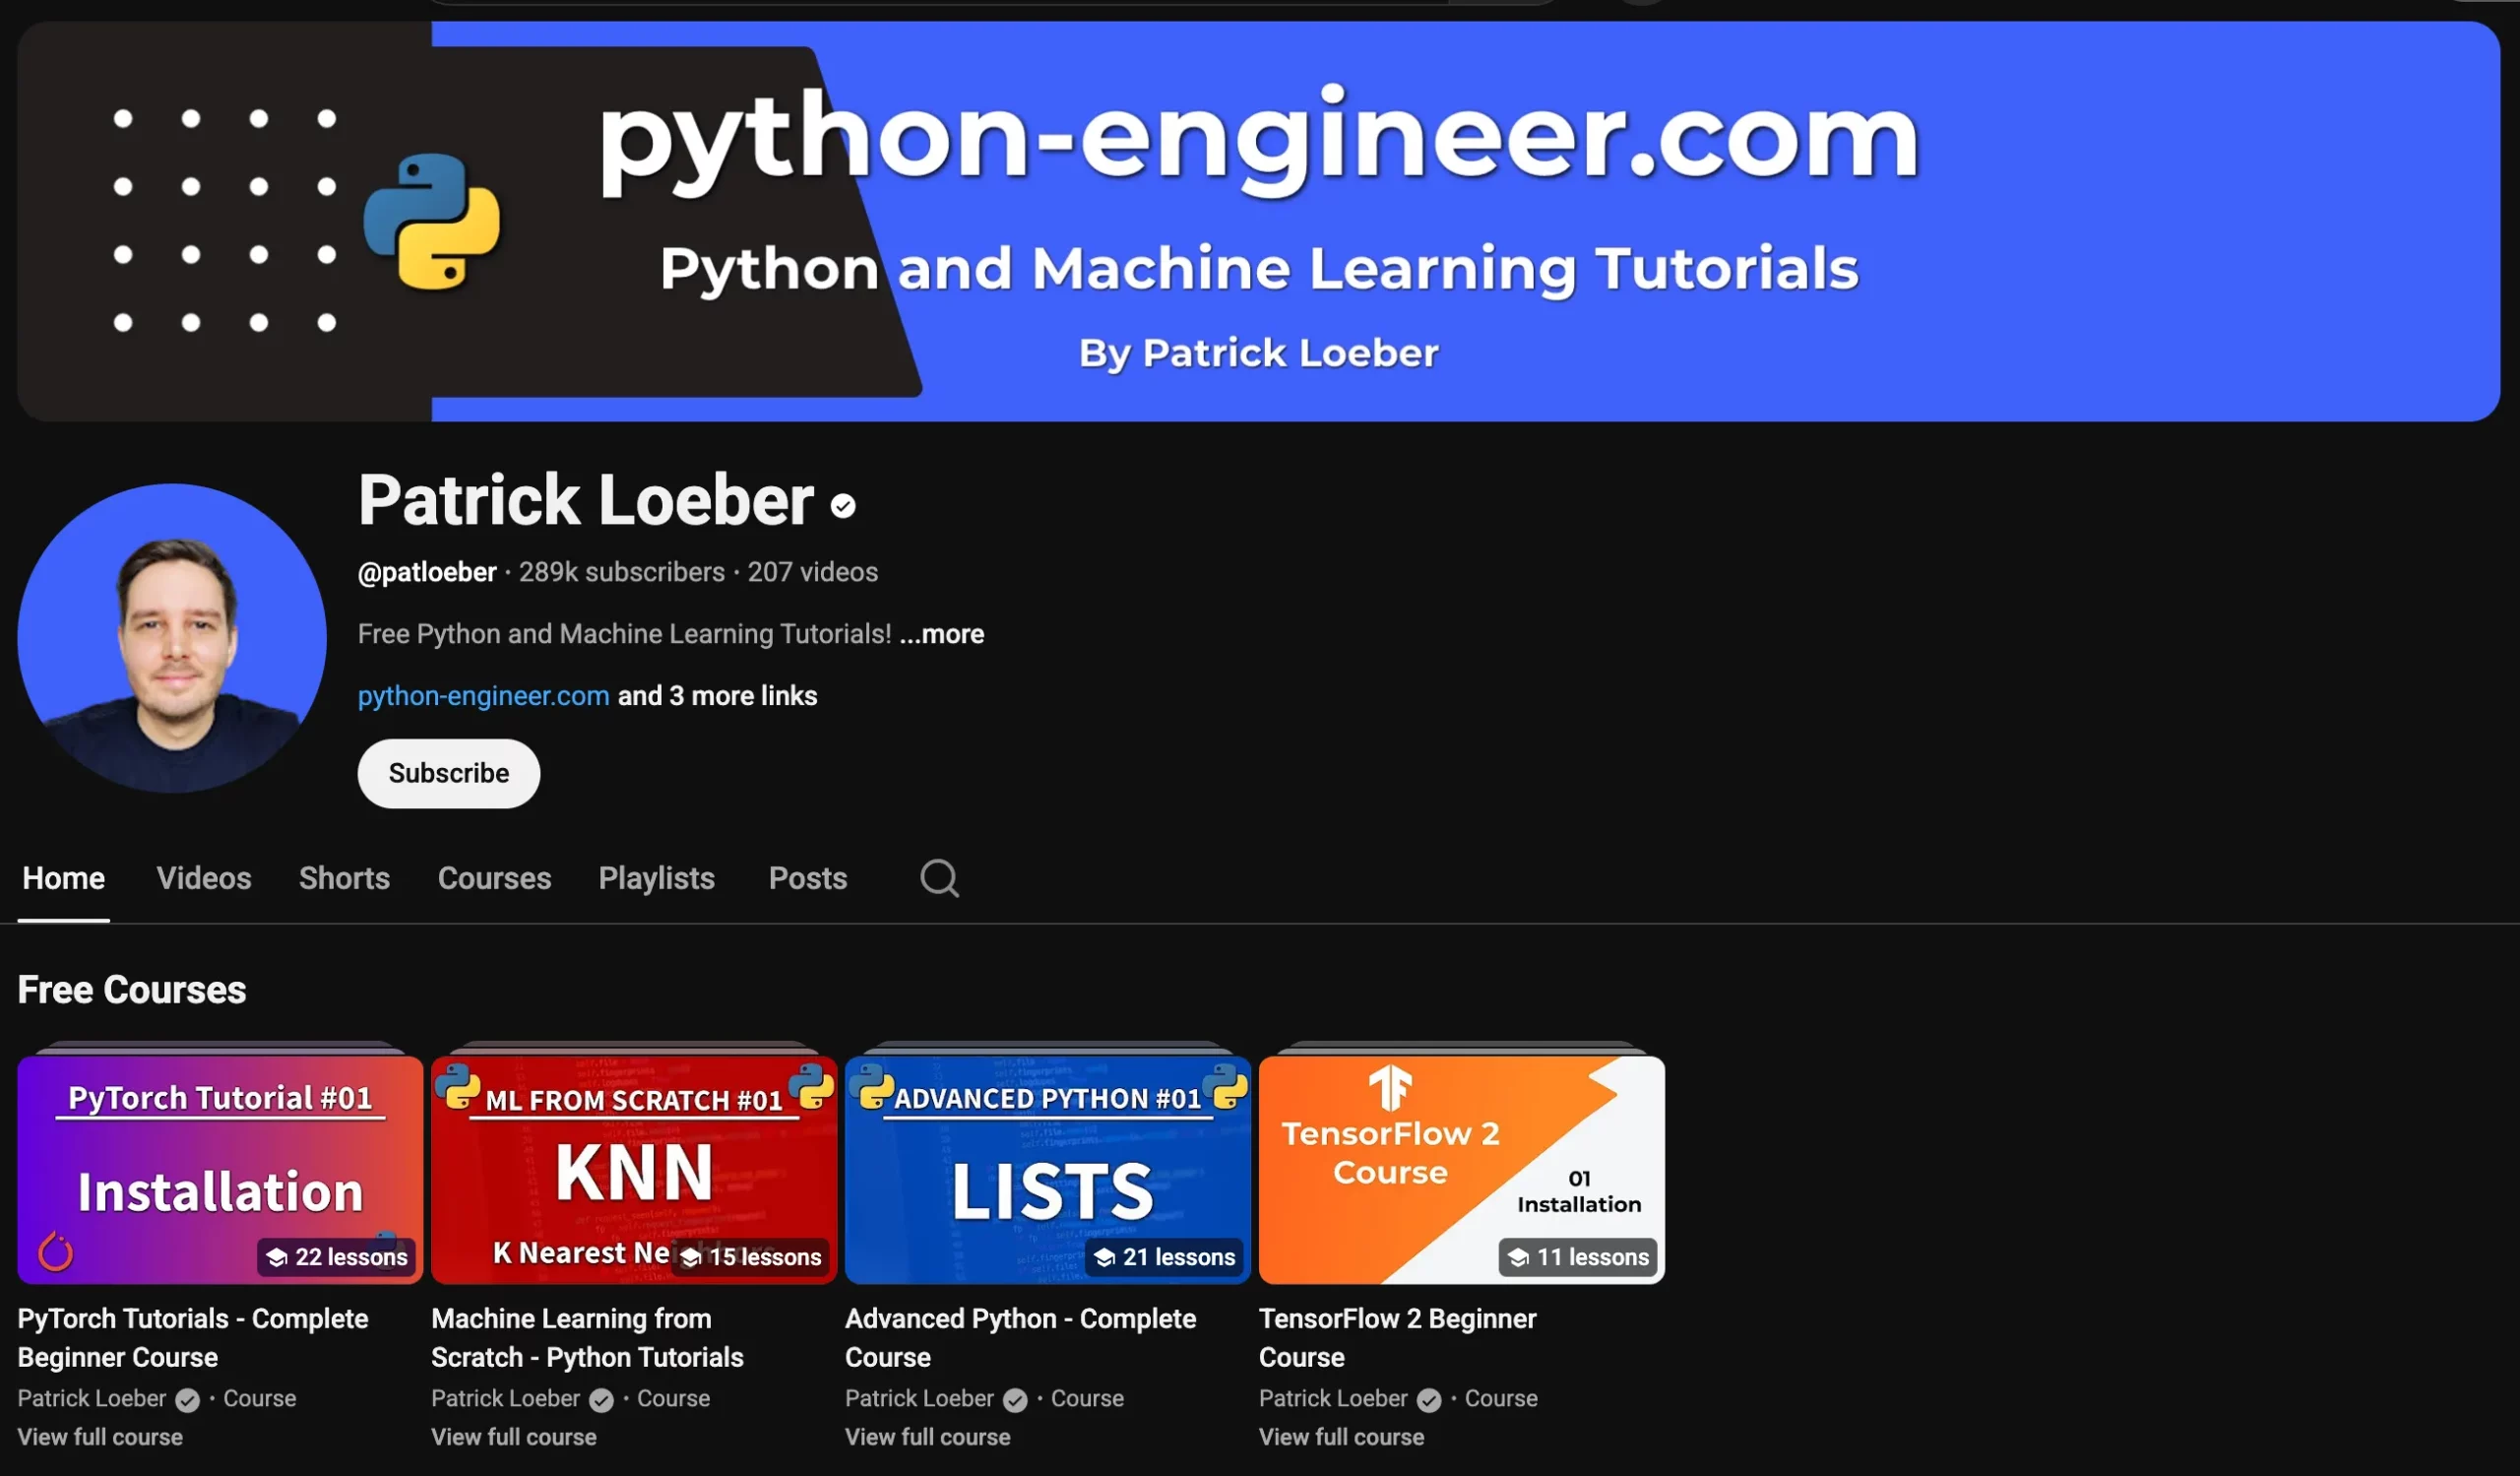2520x1476 pixels.
Task: View full course under PyTorch Tutorials
Action: click(x=100, y=1437)
